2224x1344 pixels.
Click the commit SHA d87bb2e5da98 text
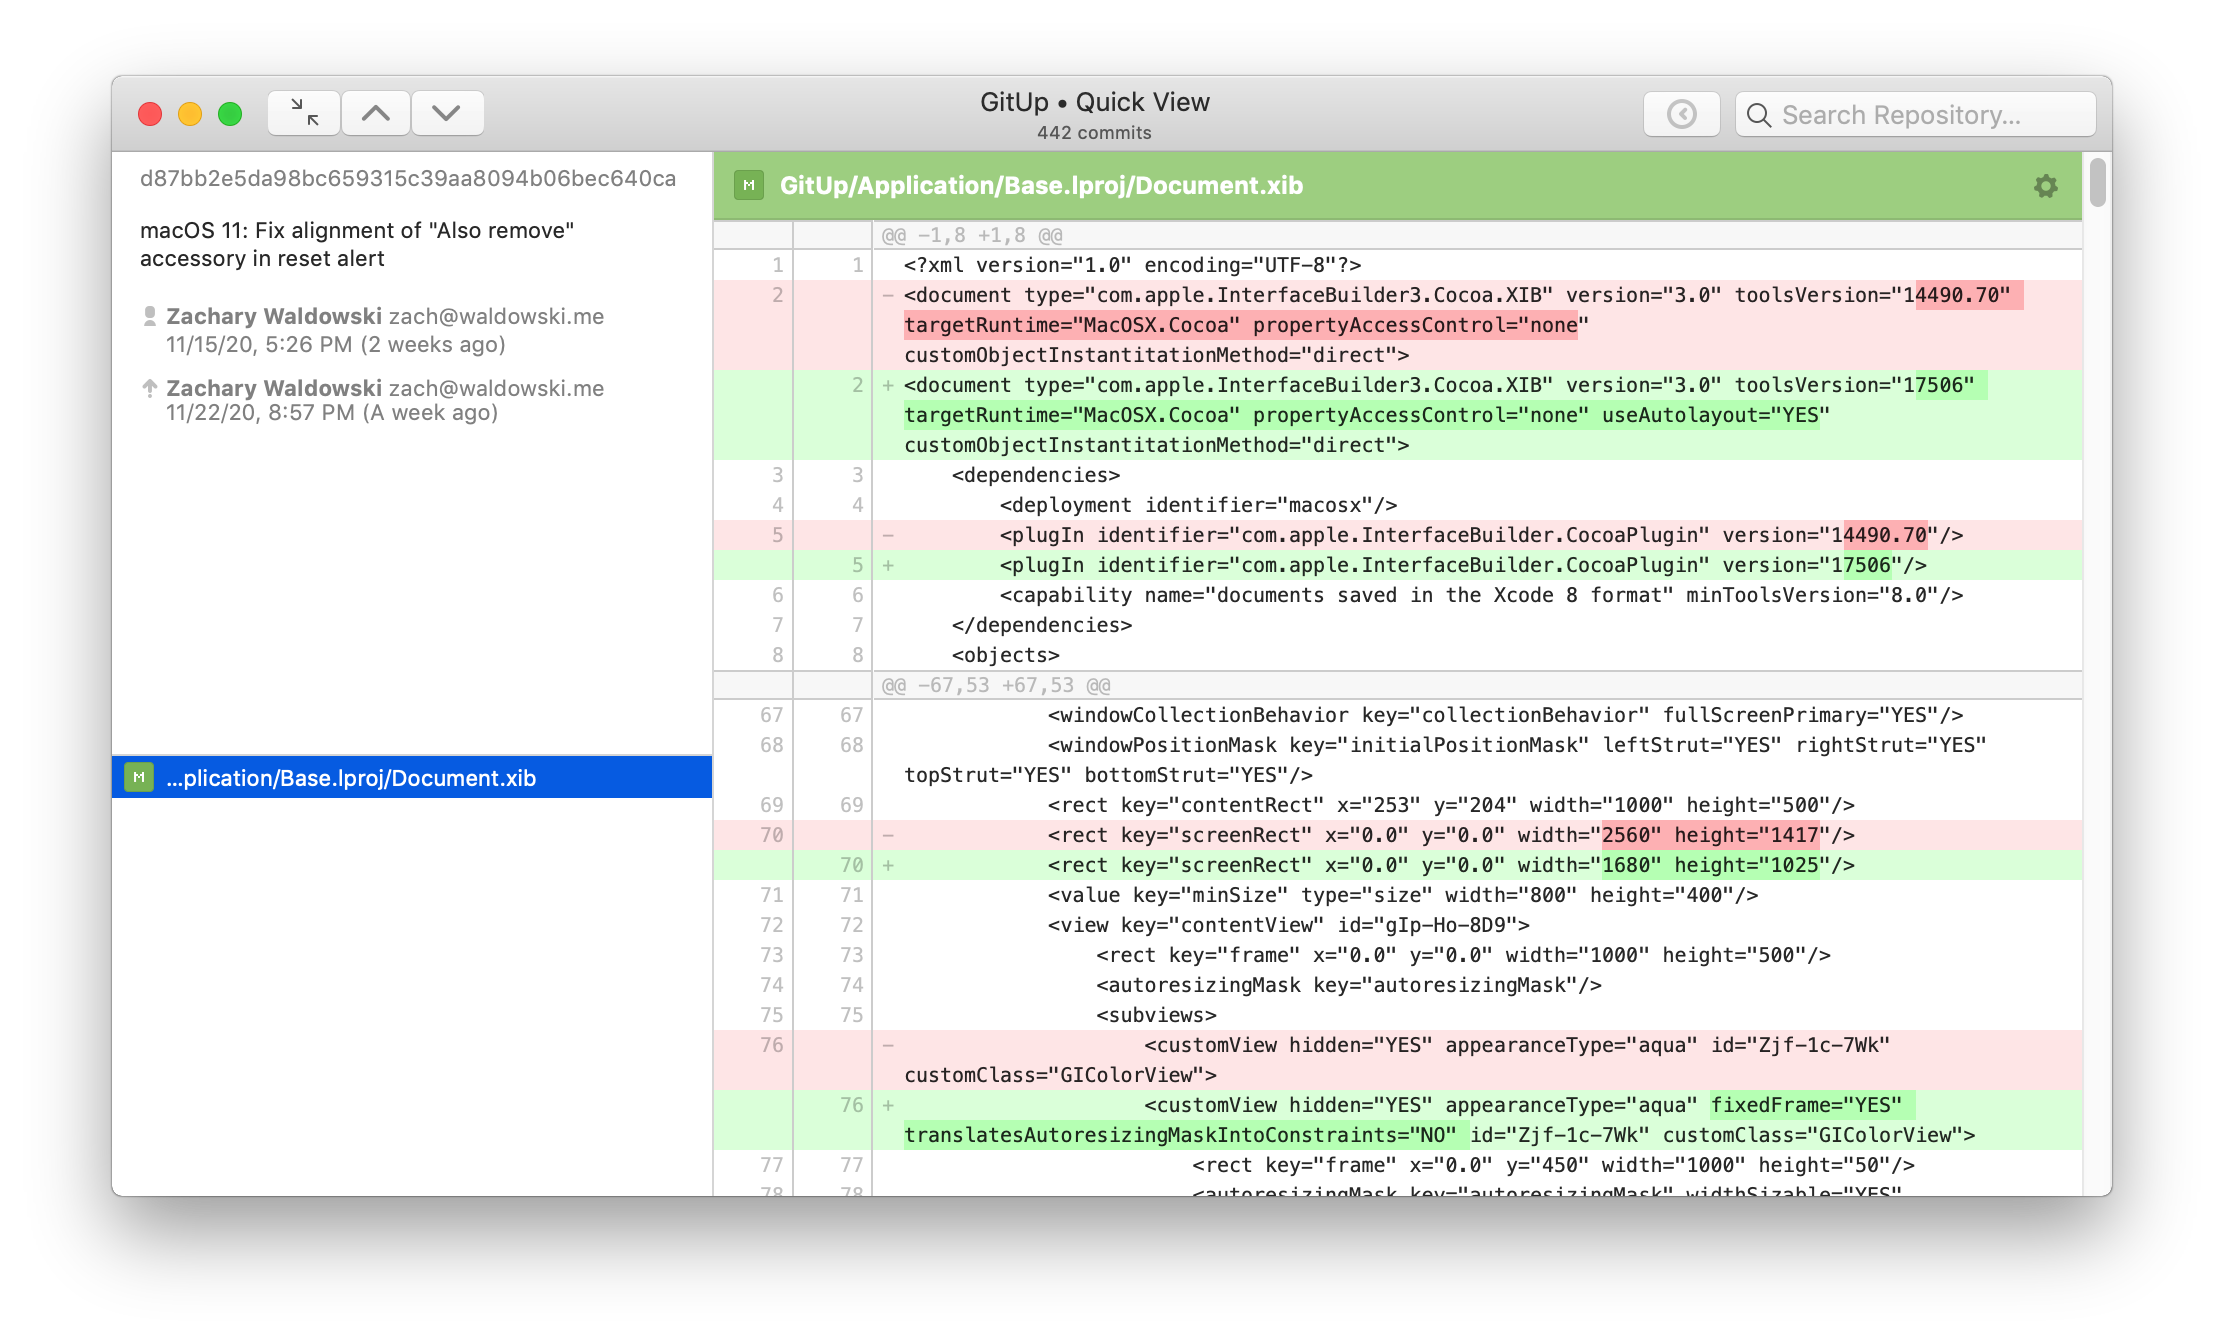tap(408, 178)
